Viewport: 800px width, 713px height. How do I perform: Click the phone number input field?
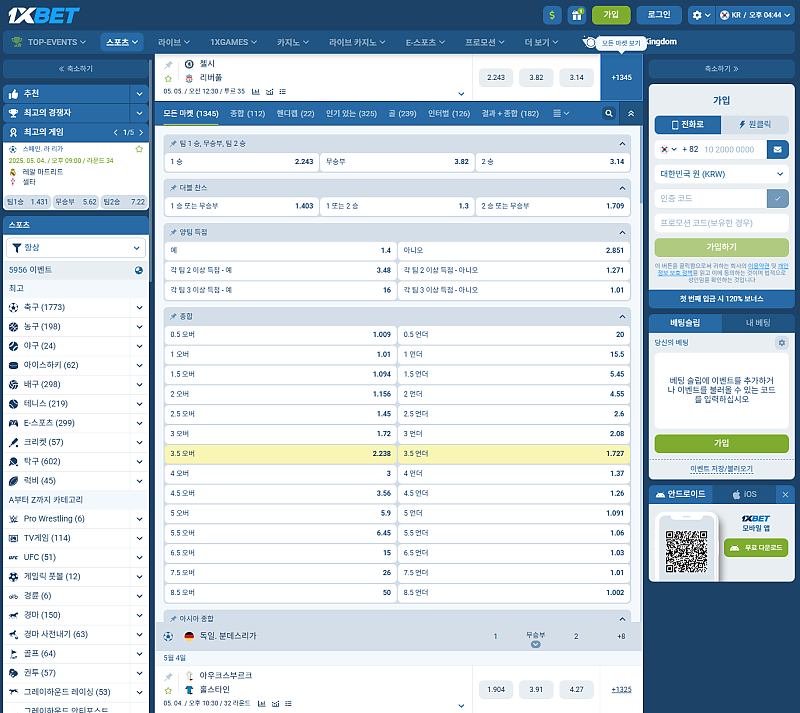732,149
